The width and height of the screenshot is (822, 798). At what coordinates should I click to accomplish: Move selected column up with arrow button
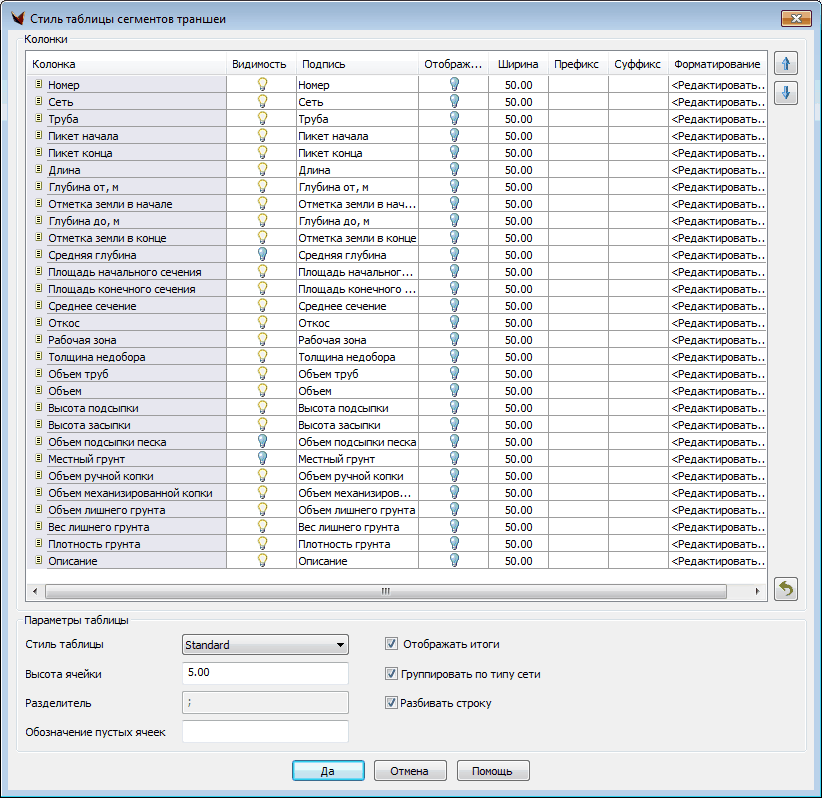coord(786,64)
